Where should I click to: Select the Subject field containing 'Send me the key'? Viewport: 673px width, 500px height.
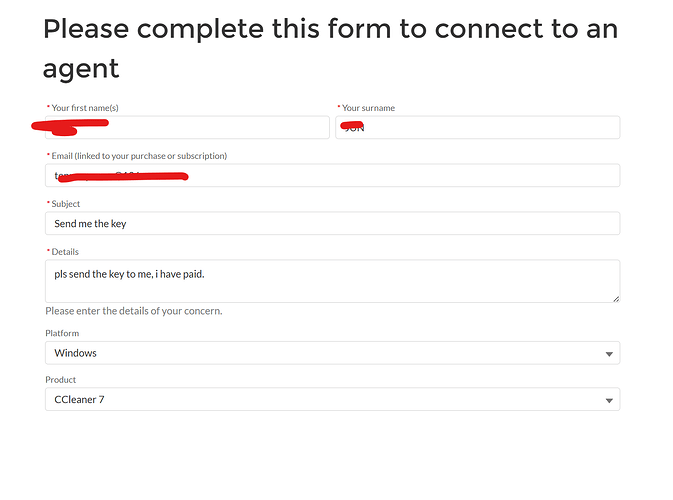(332, 224)
